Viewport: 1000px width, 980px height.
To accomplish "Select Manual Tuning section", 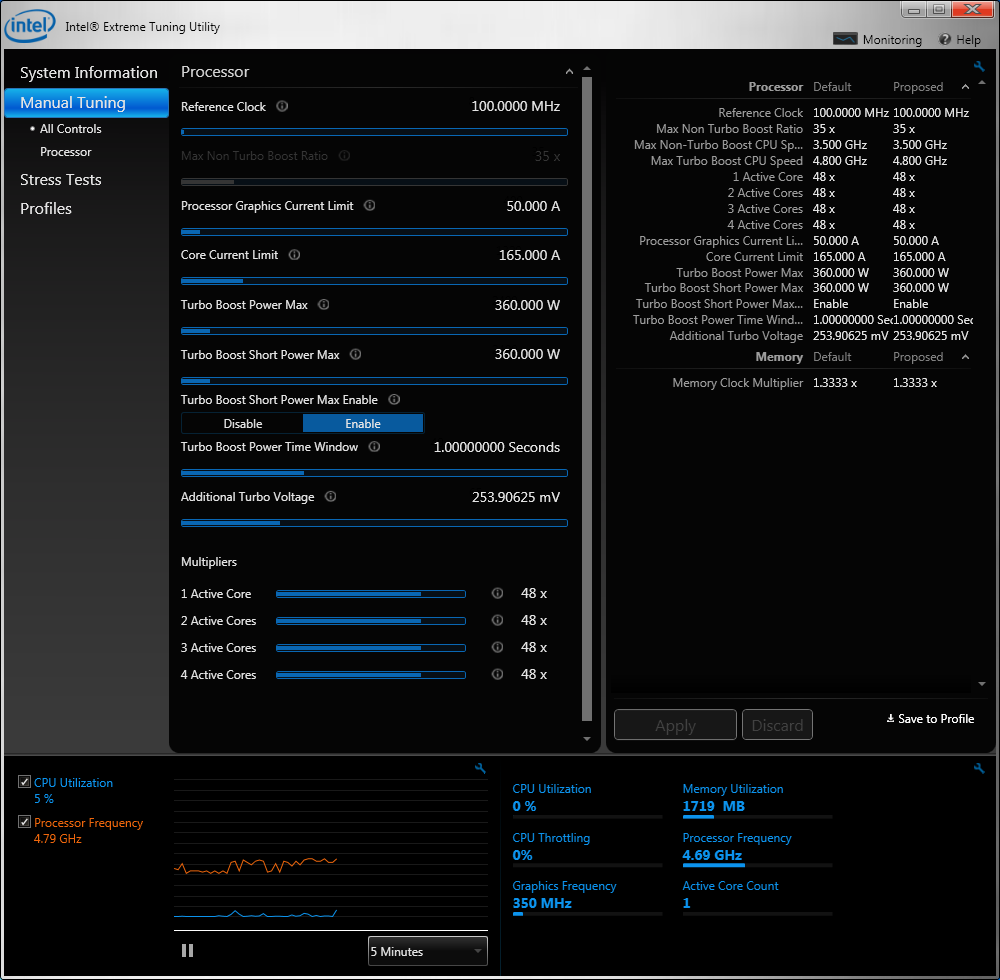I will [x=87, y=103].
